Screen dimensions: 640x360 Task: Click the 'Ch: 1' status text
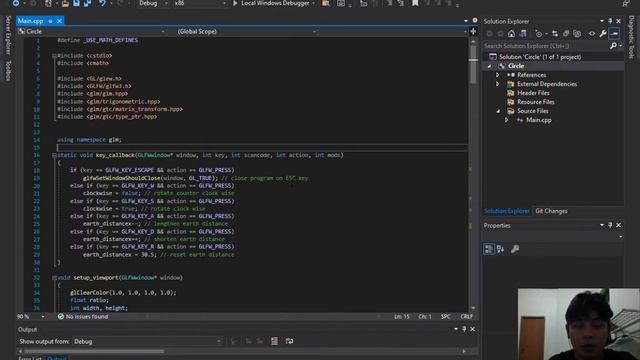(424, 317)
